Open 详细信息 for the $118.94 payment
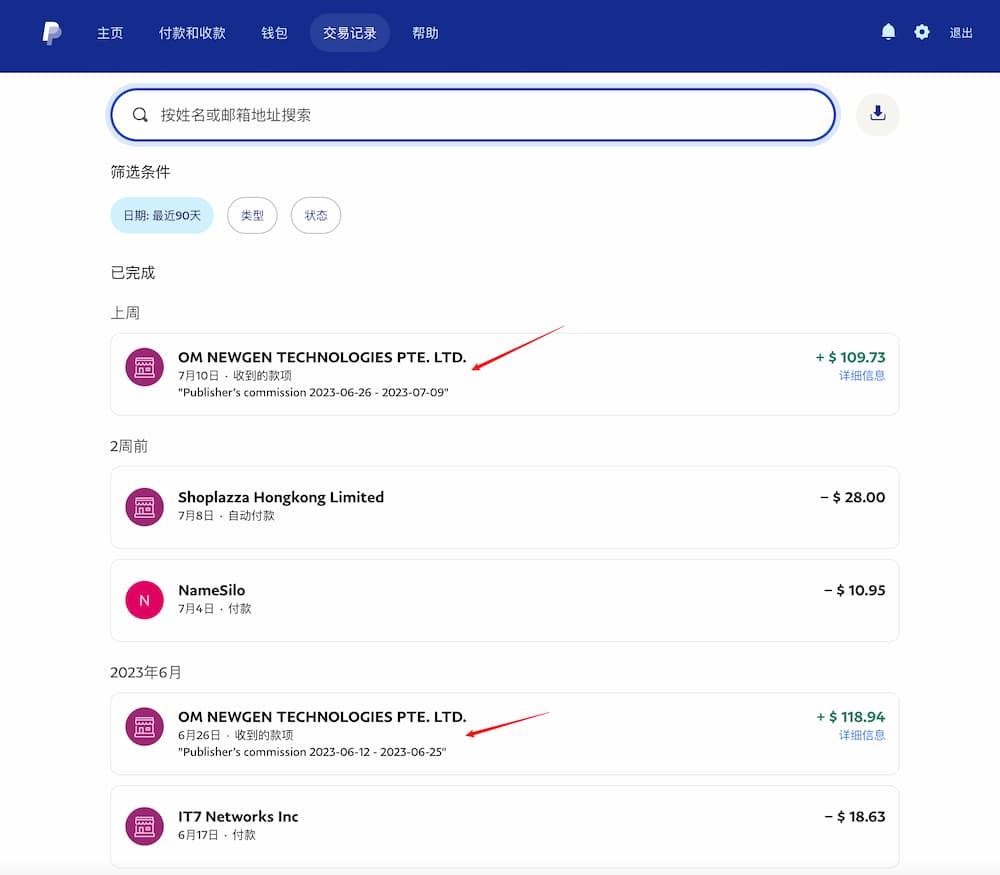The image size is (1000, 875). point(862,735)
